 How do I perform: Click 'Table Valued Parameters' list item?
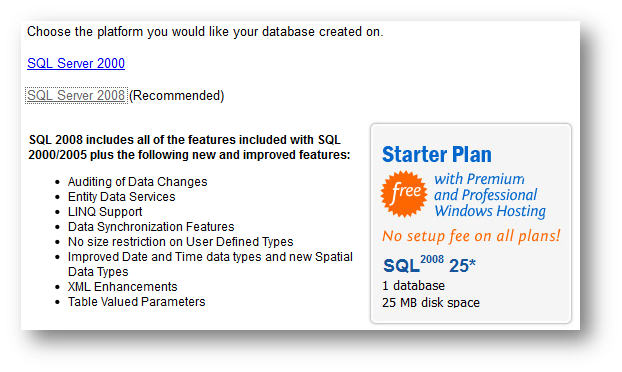click(136, 302)
